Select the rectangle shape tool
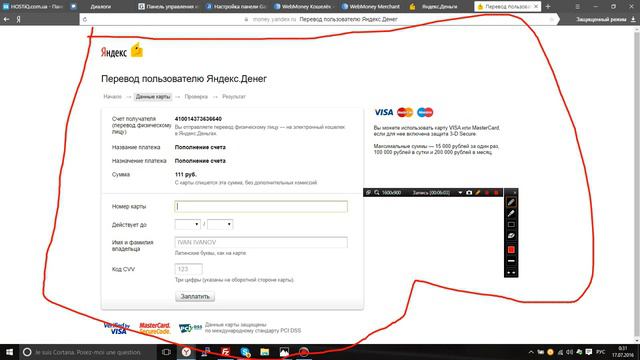 coord(511,224)
